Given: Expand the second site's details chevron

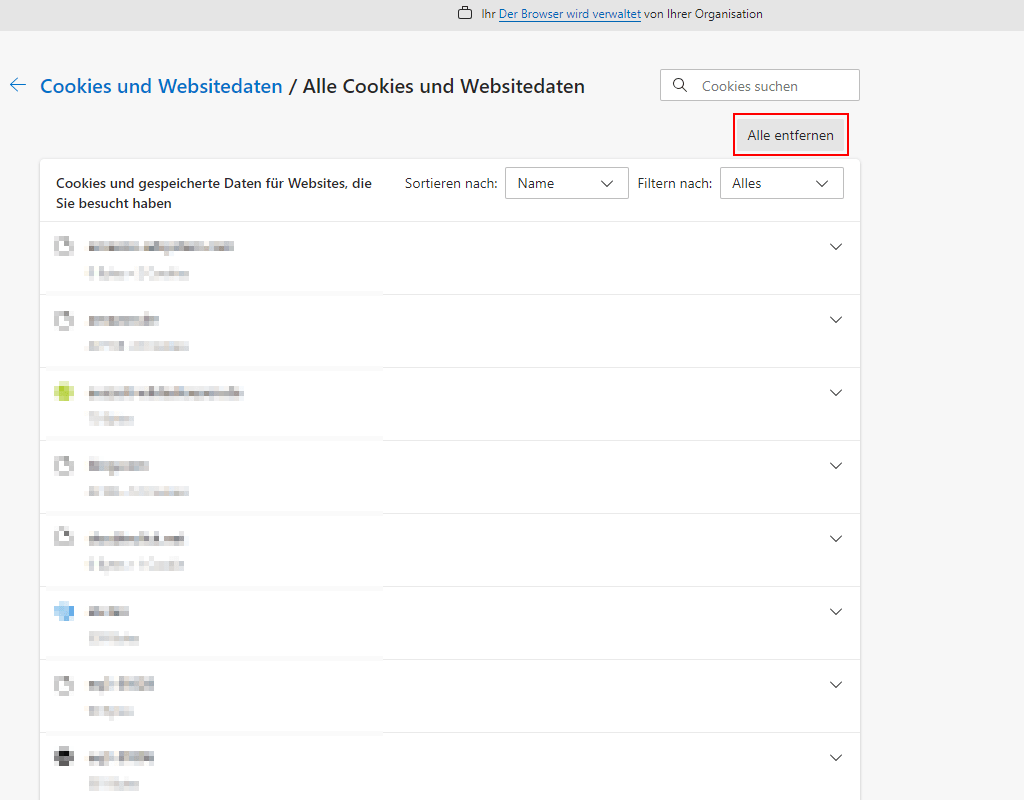Looking at the screenshot, I should pyautogui.click(x=836, y=319).
